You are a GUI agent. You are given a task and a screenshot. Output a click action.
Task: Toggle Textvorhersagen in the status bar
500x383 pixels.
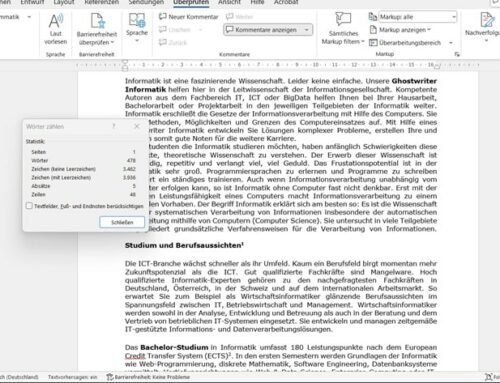pos(72,377)
